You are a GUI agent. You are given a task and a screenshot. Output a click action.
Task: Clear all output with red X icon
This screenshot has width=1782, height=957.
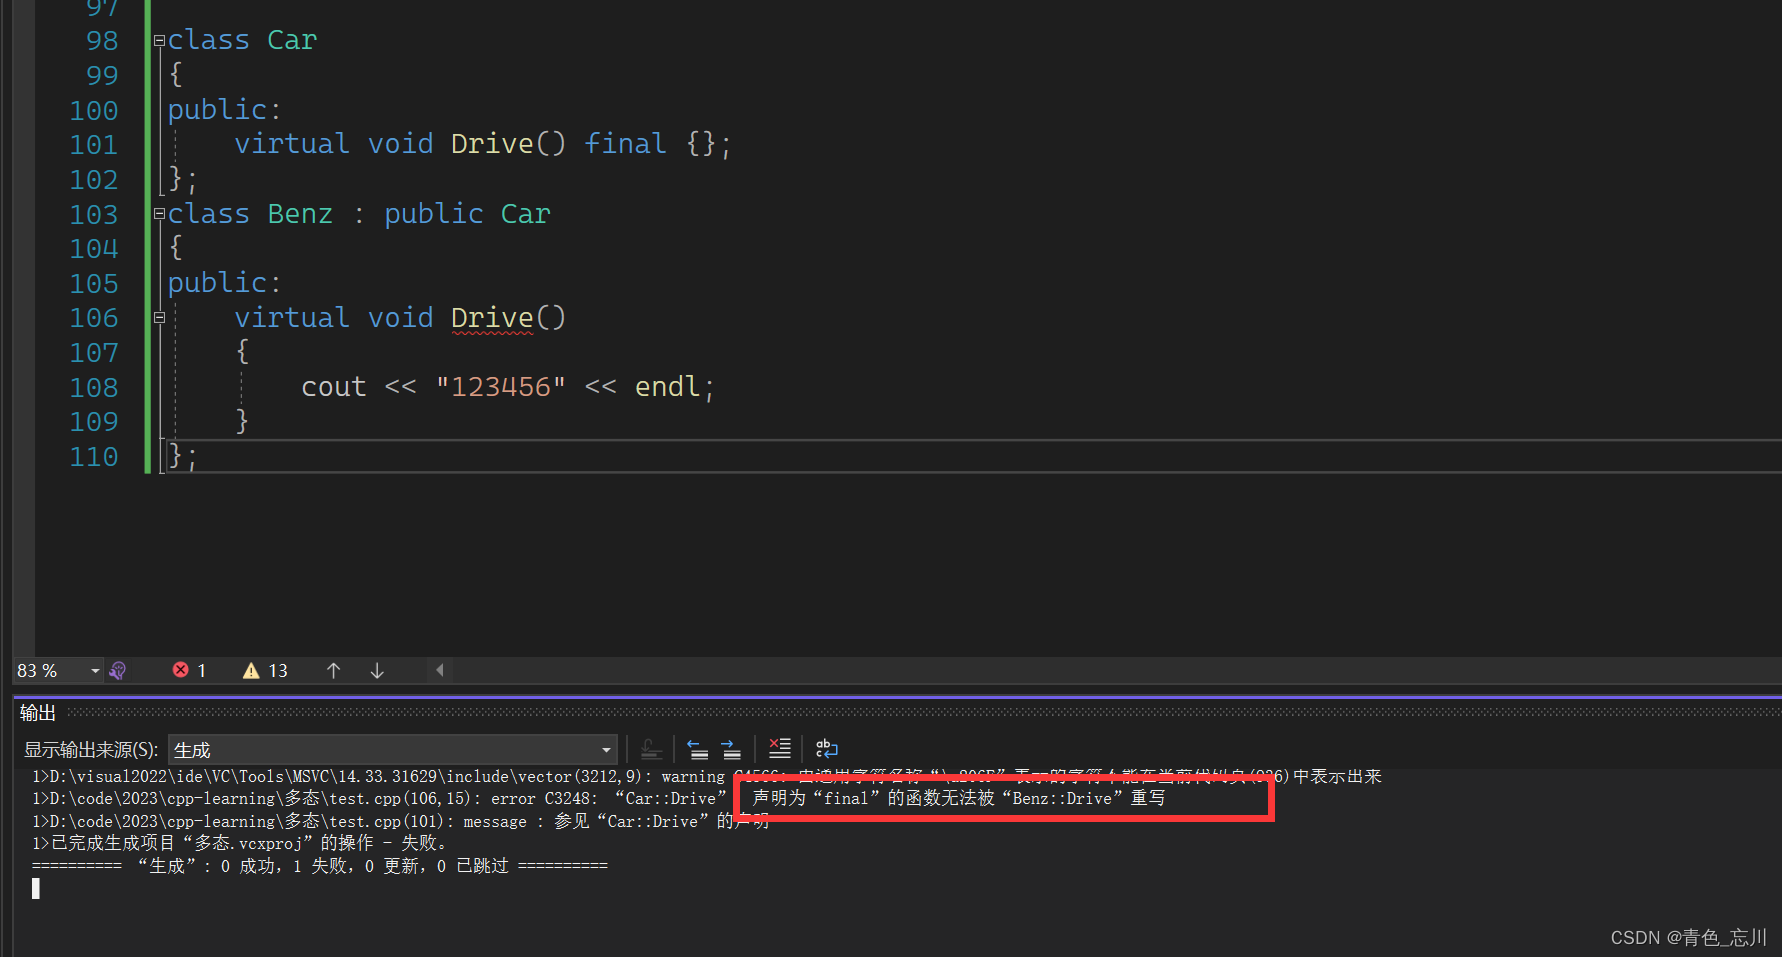coord(780,748)
